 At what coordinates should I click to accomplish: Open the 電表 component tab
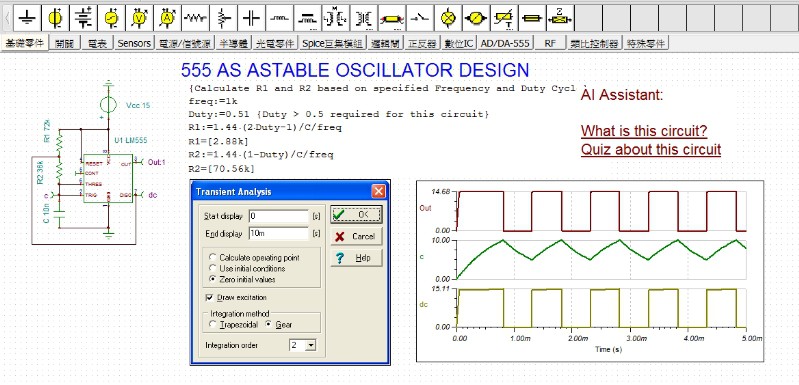click(x=97, y=43)
